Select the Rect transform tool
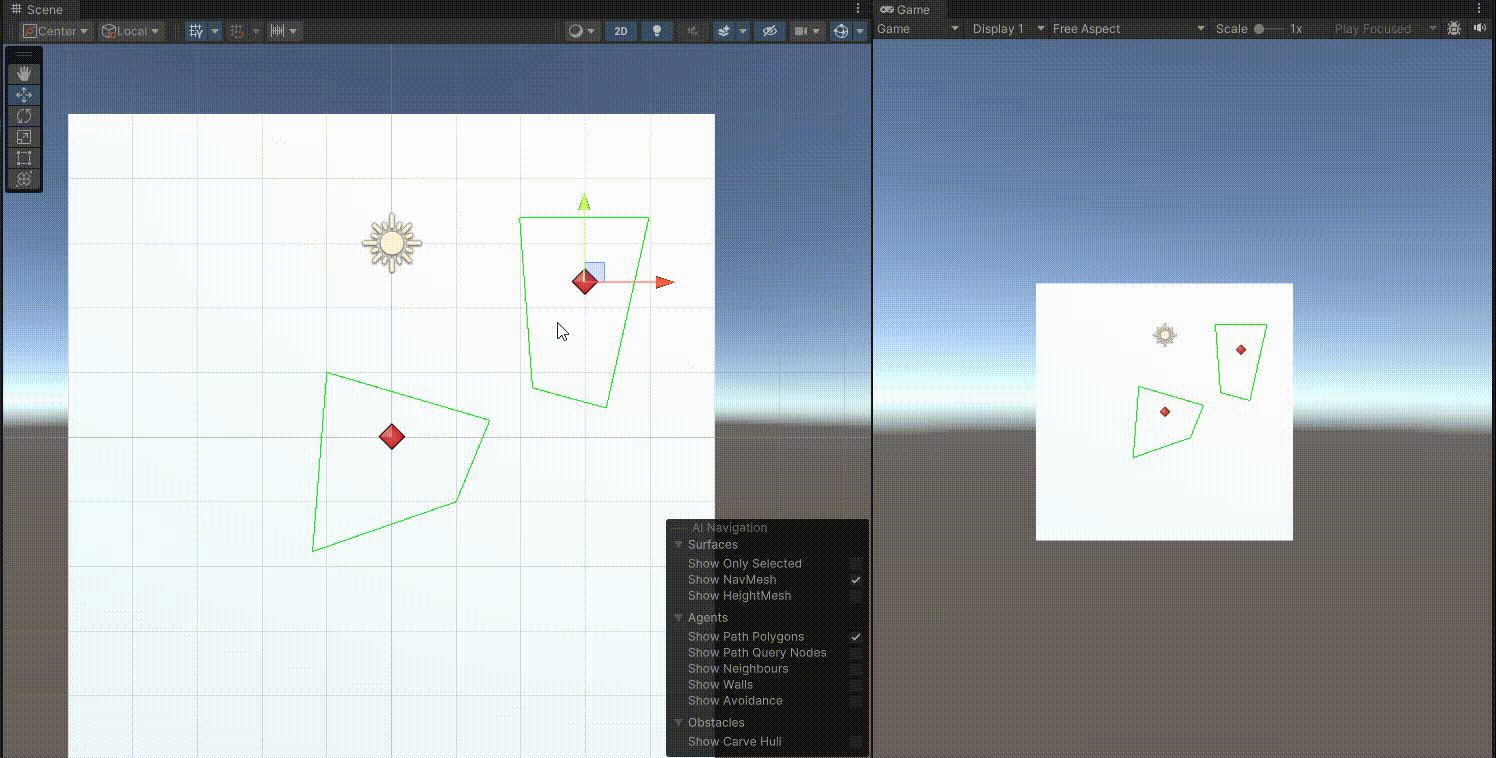Viewport: 1496px width, 758px height. (24, 158)
